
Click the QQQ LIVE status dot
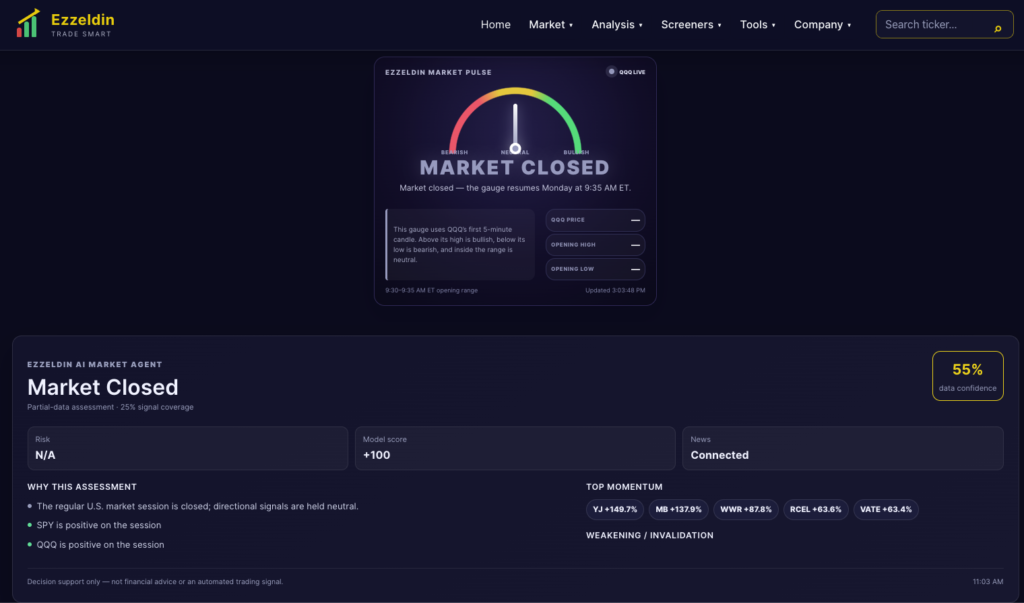pyautogui.click(x=611, y=72)
